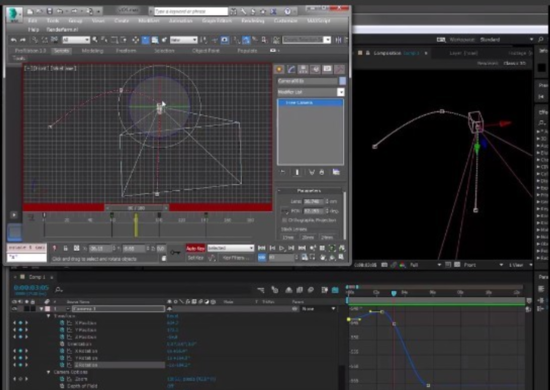Screen dimensions: 550x390
Task: Click Remove Modifier trash icon
Action: tap(322, 172)
